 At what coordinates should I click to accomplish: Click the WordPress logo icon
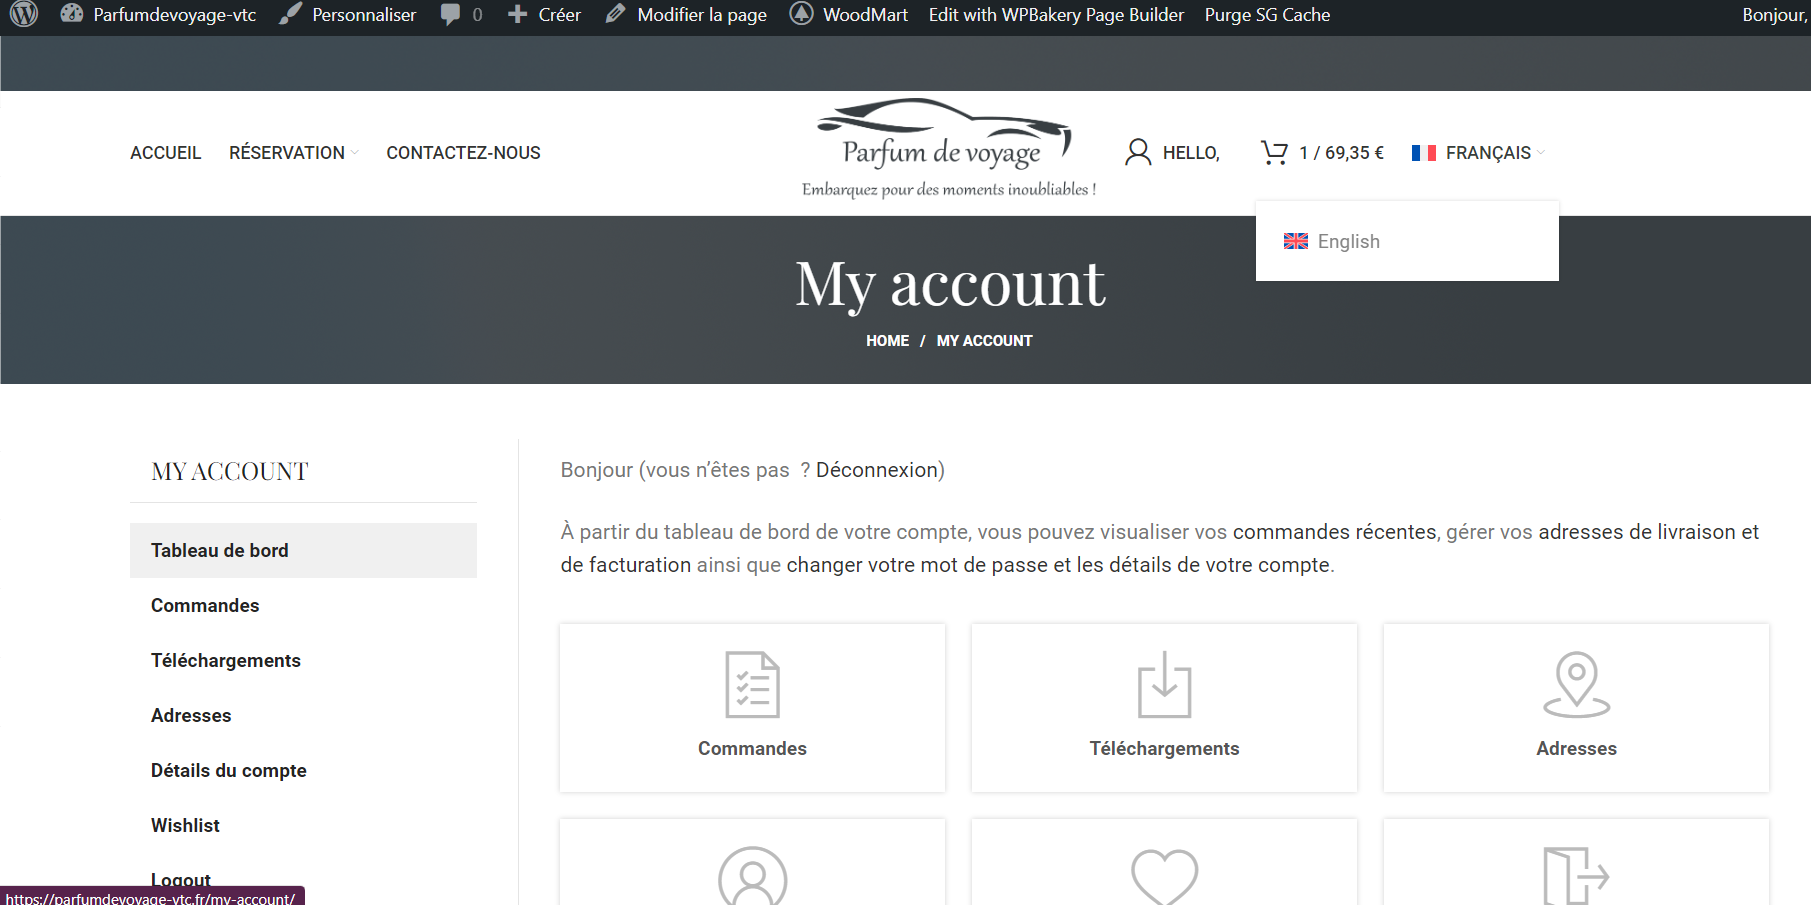point(24,14)
